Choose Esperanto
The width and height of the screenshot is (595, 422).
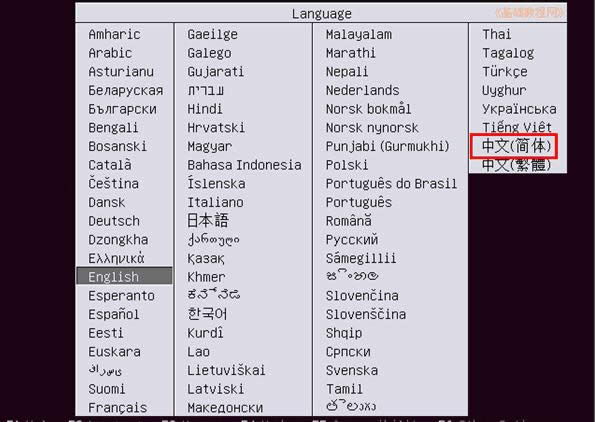pos(121,296)
